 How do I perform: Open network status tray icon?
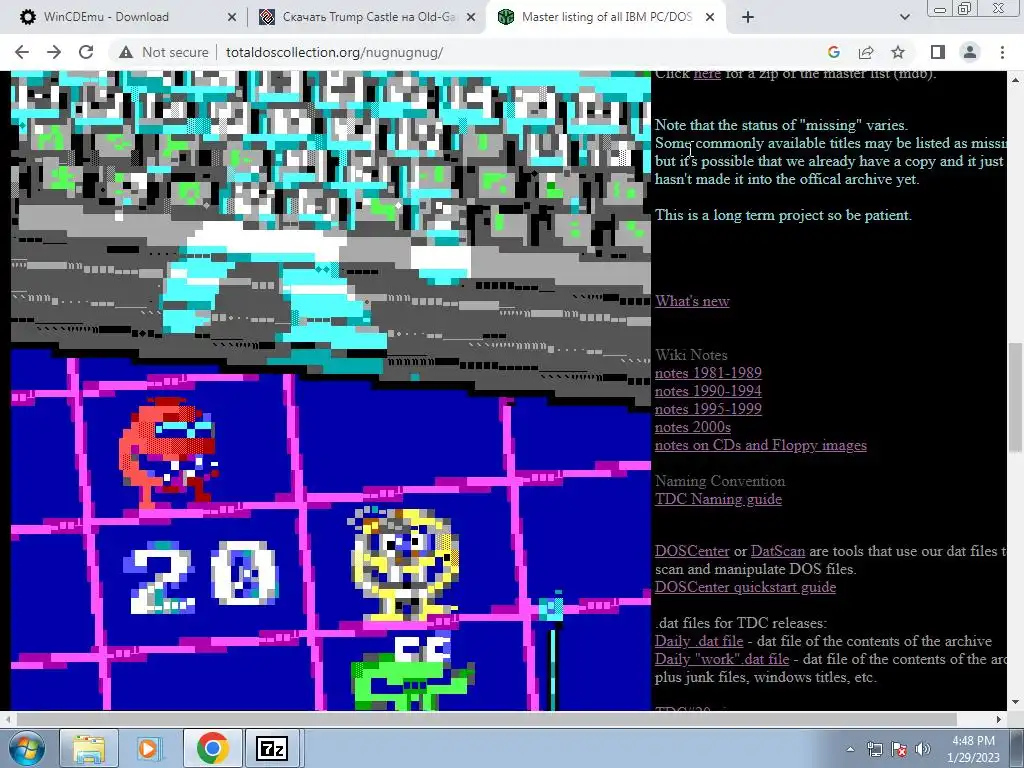click(874, 749)
